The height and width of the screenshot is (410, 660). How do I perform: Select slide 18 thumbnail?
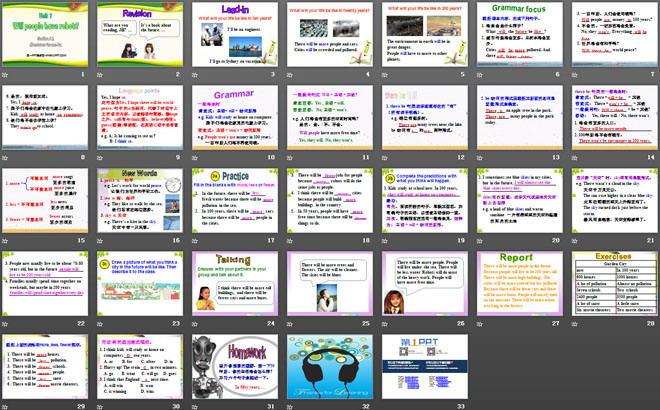point(330,201)
